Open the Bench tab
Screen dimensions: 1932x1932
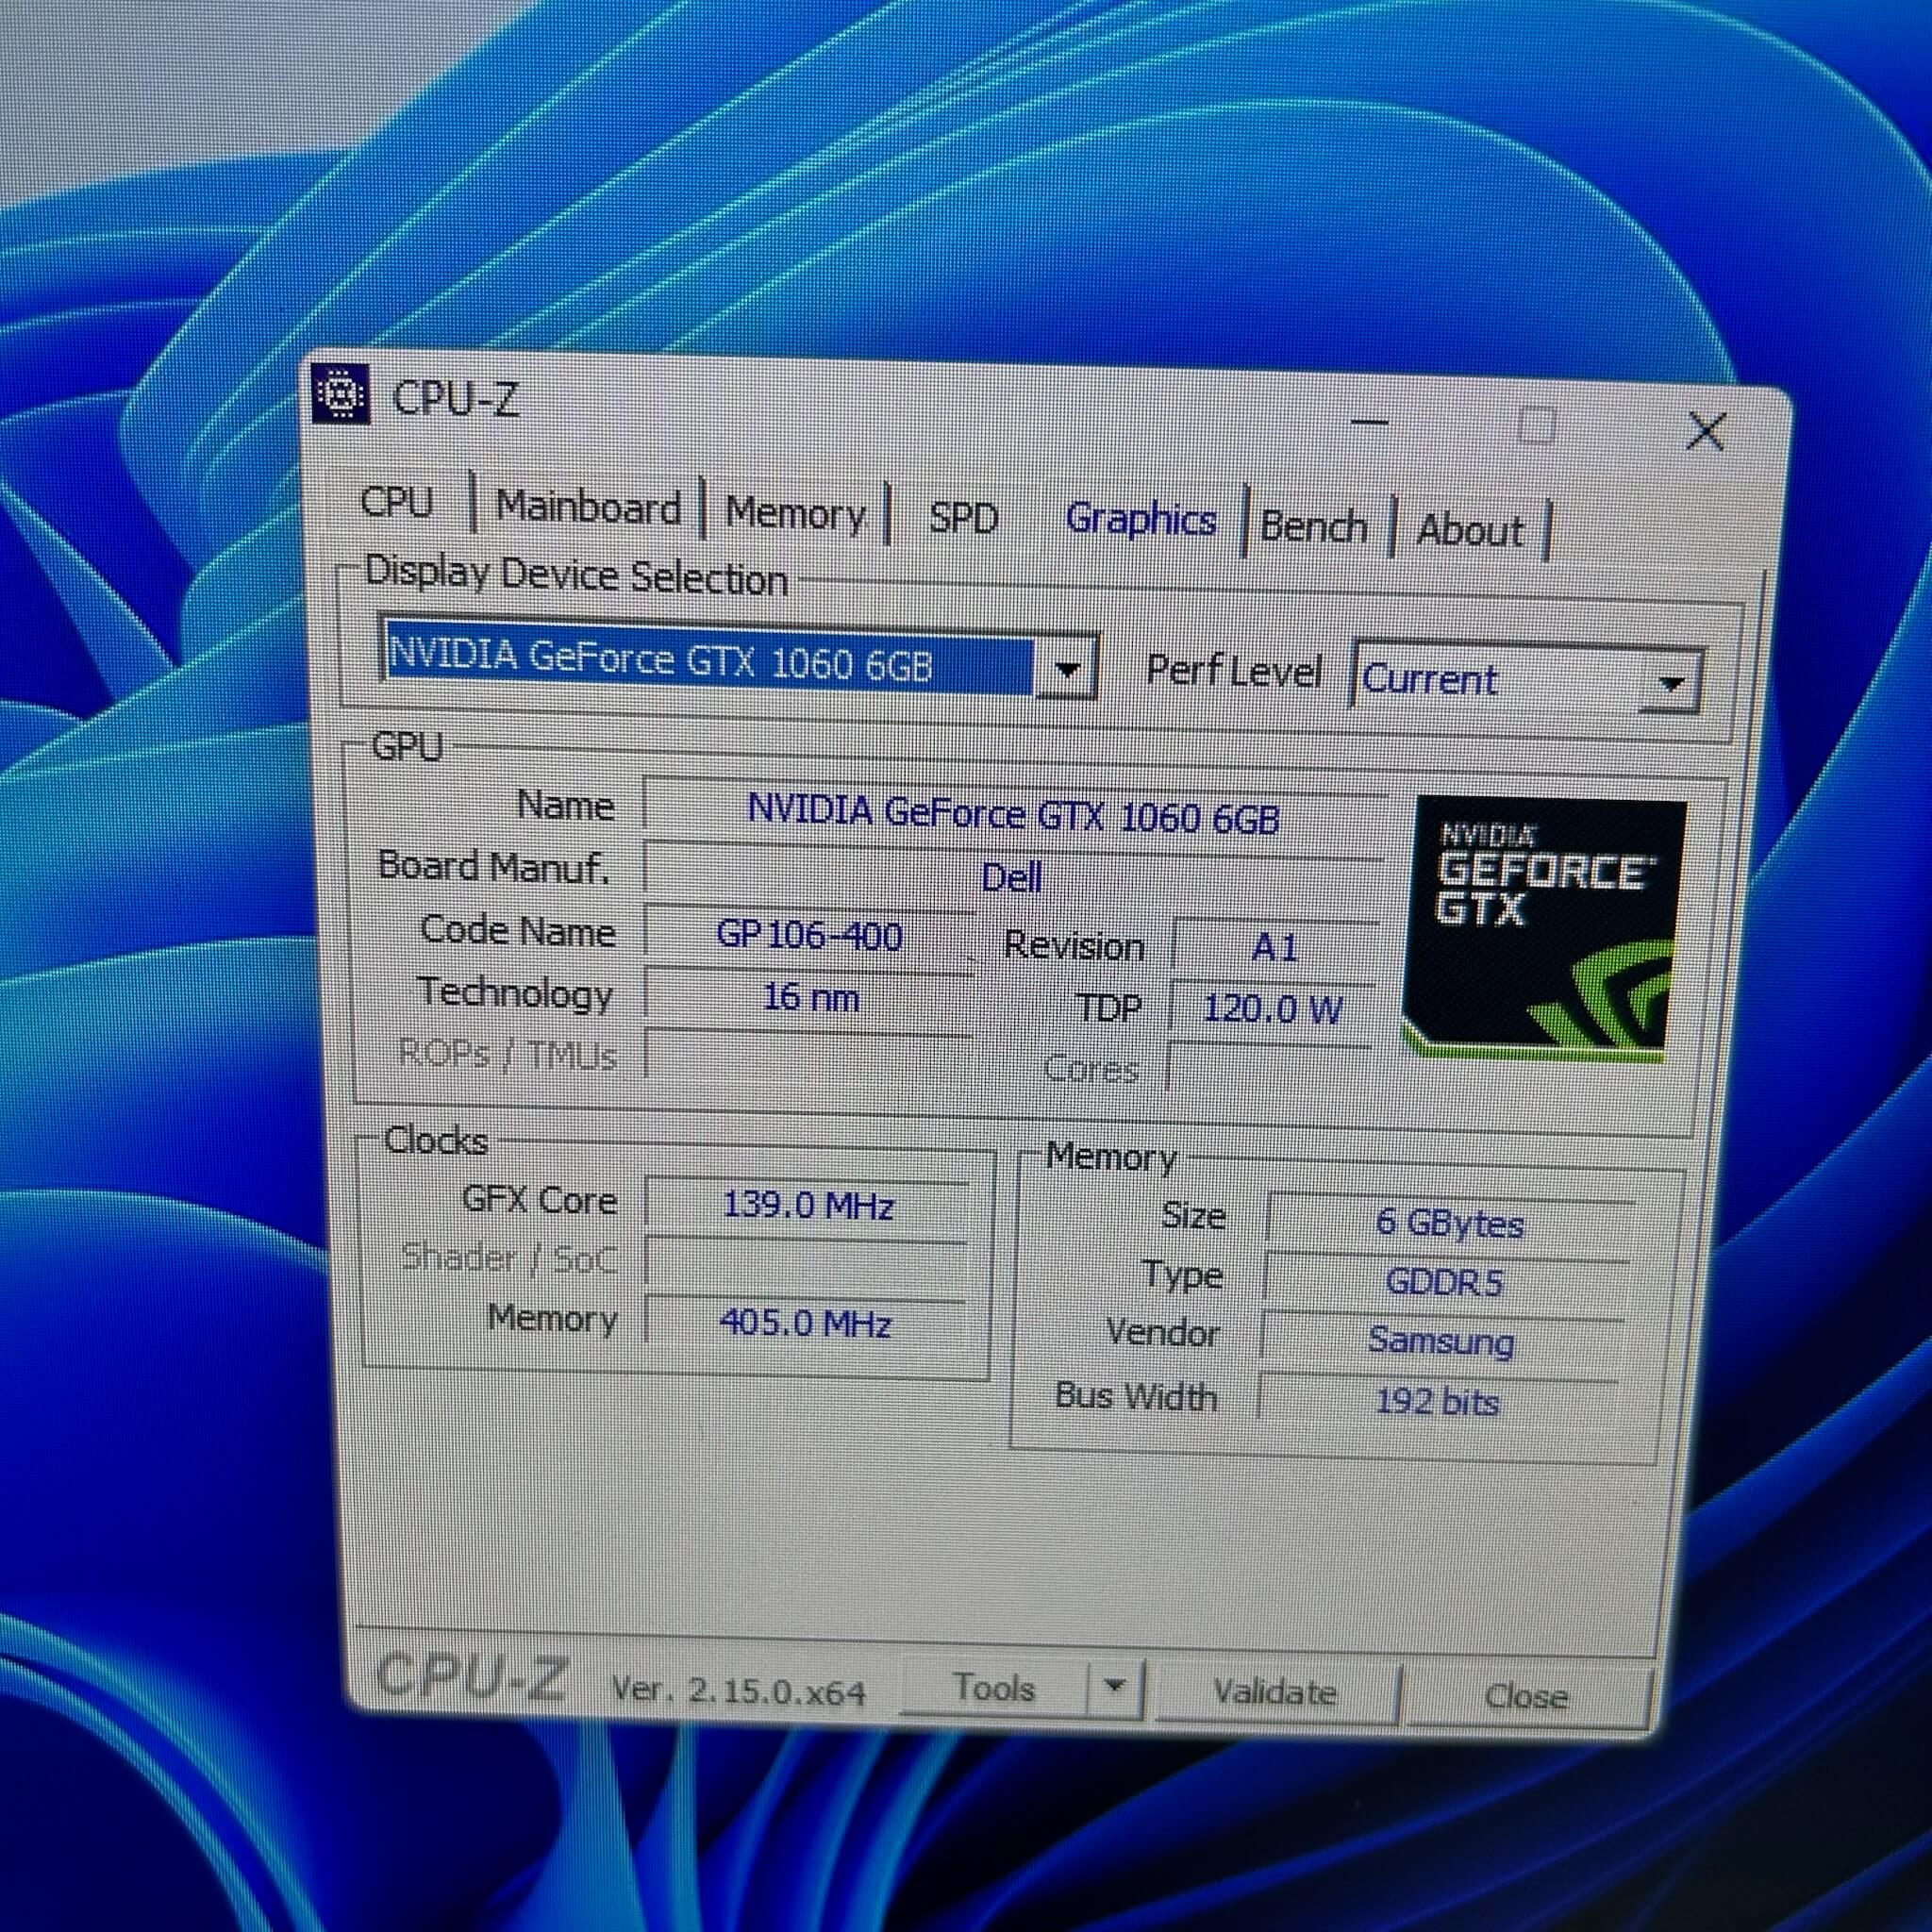coord(1313,526)
